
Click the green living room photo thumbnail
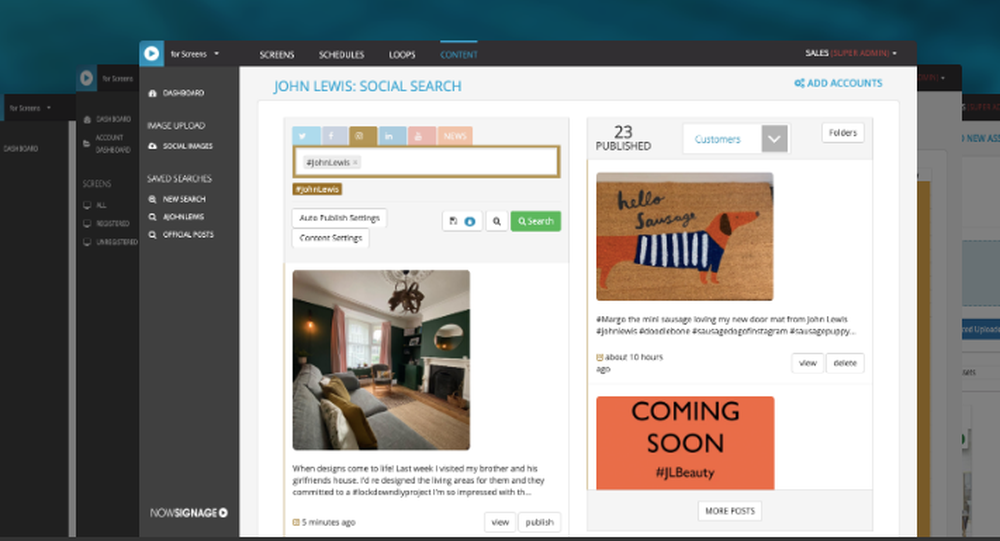point(381,360)
